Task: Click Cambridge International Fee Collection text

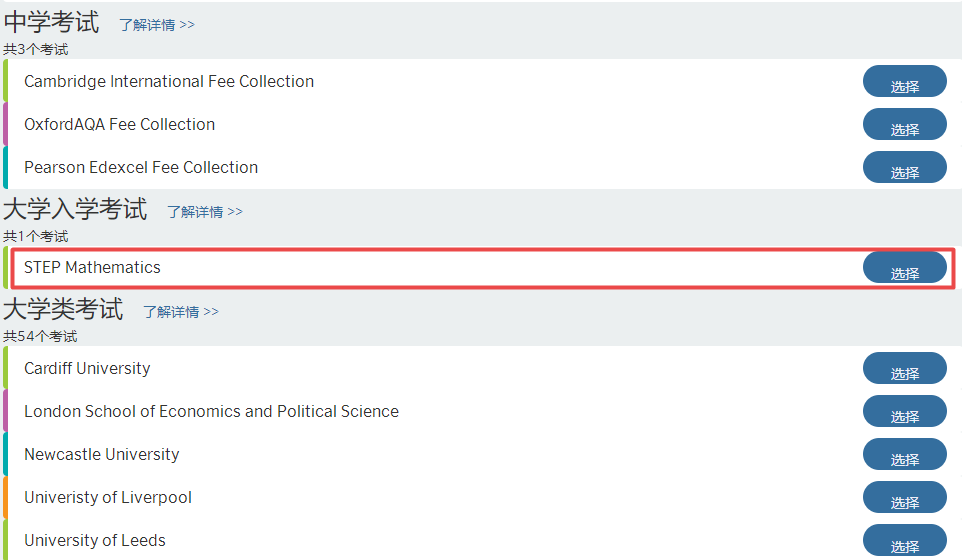Action: (169, 82)
